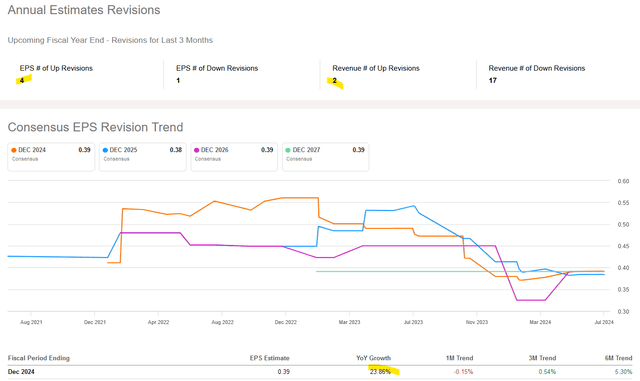
Task: Click the Fiscal Period Ending column header
Action: click(39, 358)
